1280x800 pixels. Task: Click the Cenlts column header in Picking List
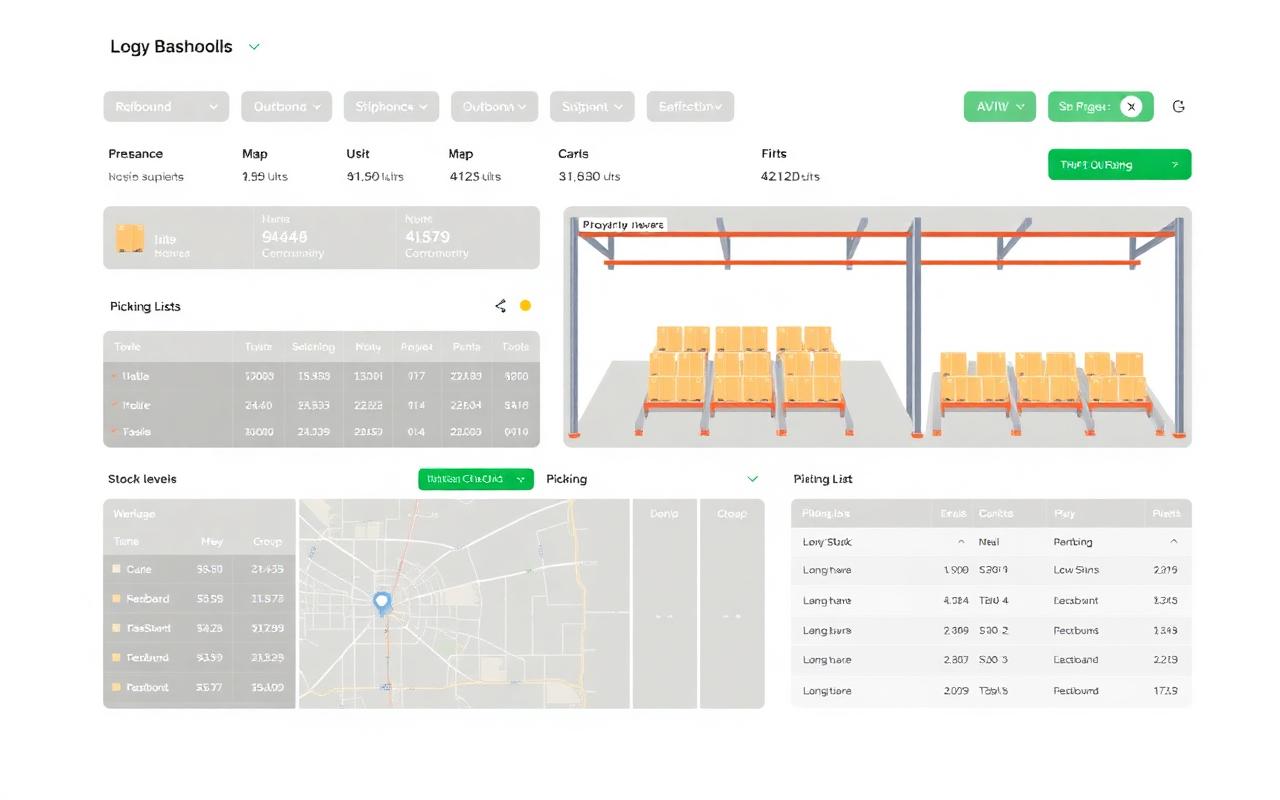coord(996,513)
